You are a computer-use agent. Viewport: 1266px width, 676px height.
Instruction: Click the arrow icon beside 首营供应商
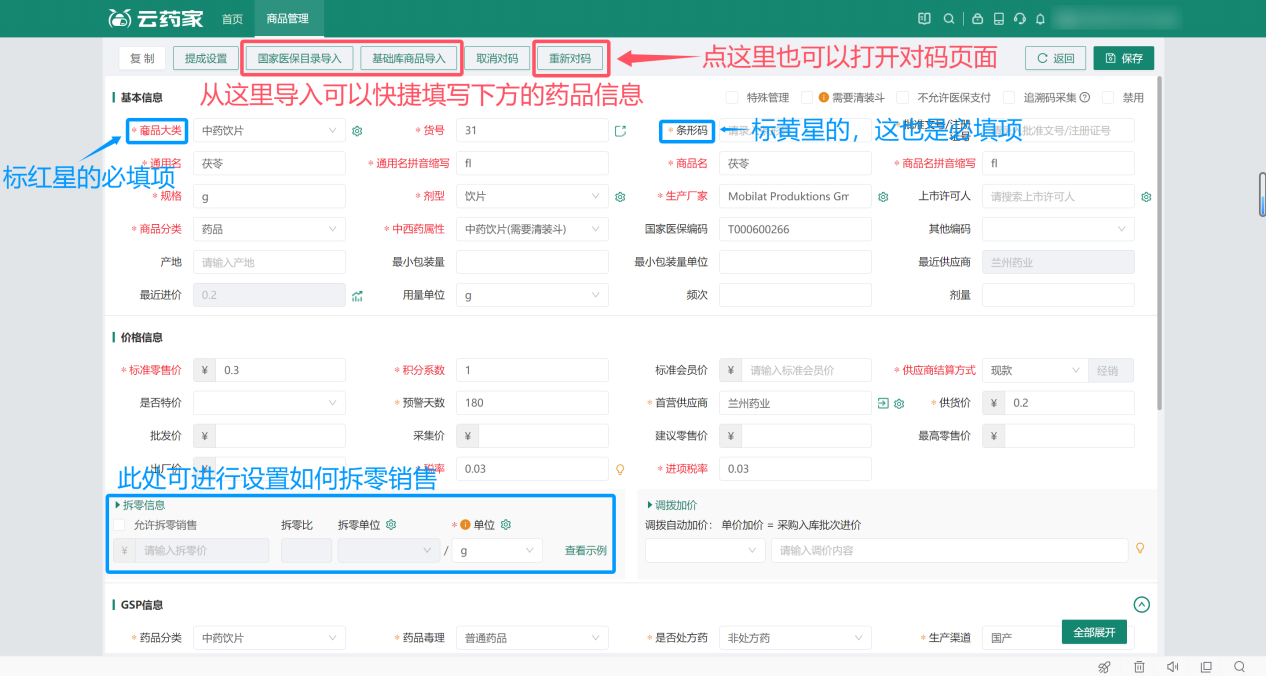pos(883,403)
